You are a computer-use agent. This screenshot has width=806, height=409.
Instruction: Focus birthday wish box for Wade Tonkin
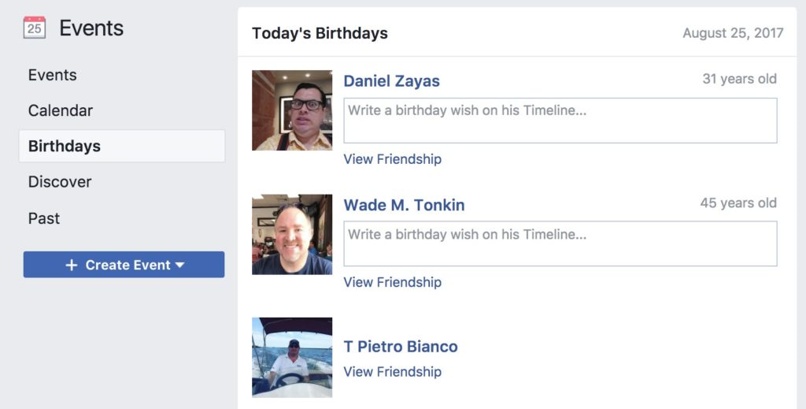(560, 244)
